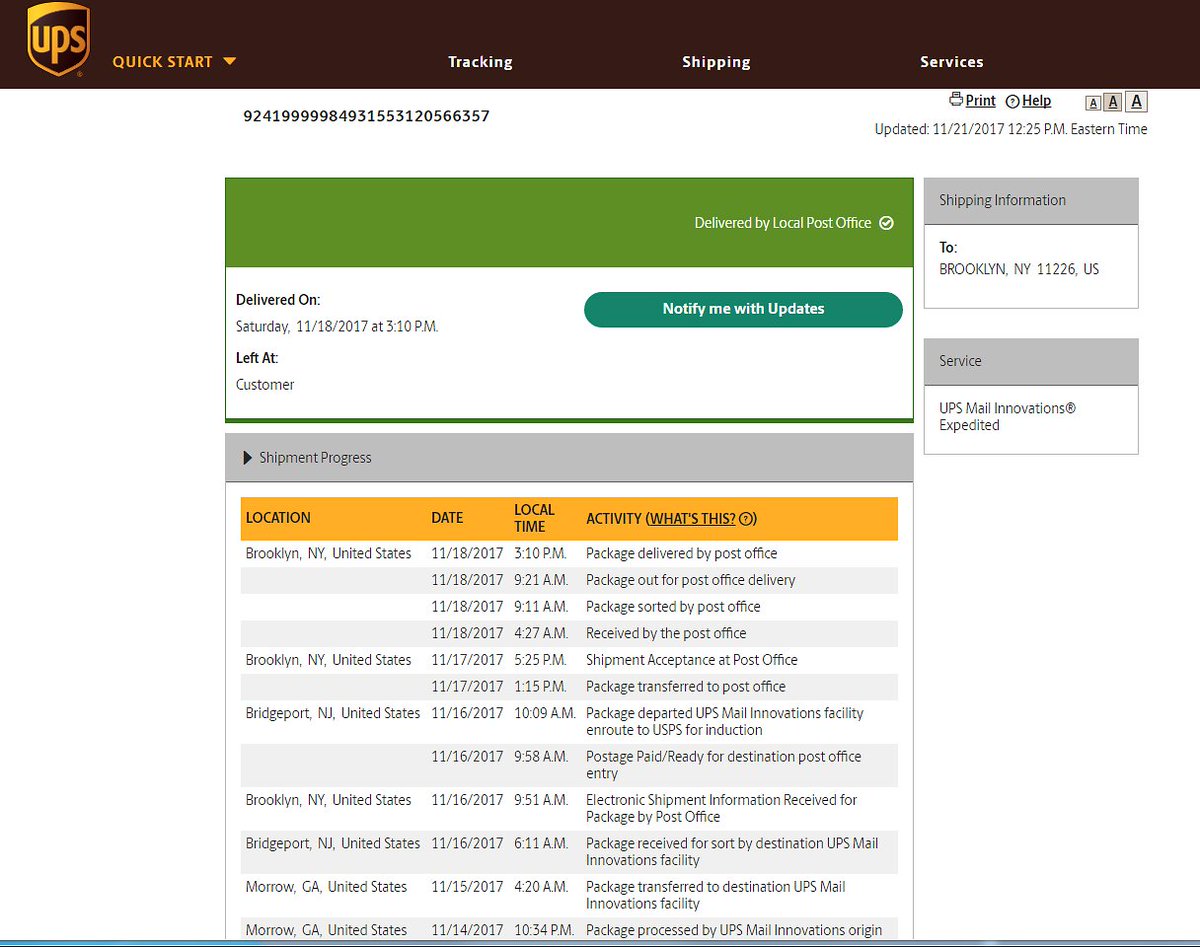Click the 10:09 A.M. time cell

(545, 714)
